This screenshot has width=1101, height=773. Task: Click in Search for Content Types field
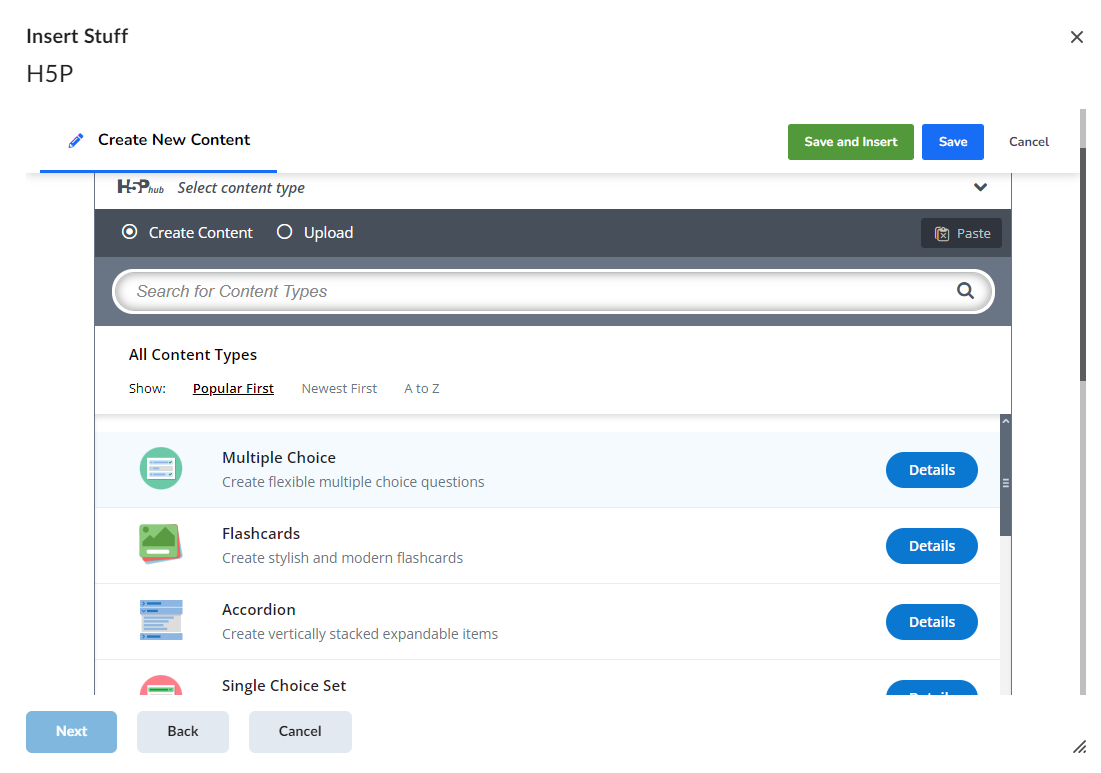540,291
